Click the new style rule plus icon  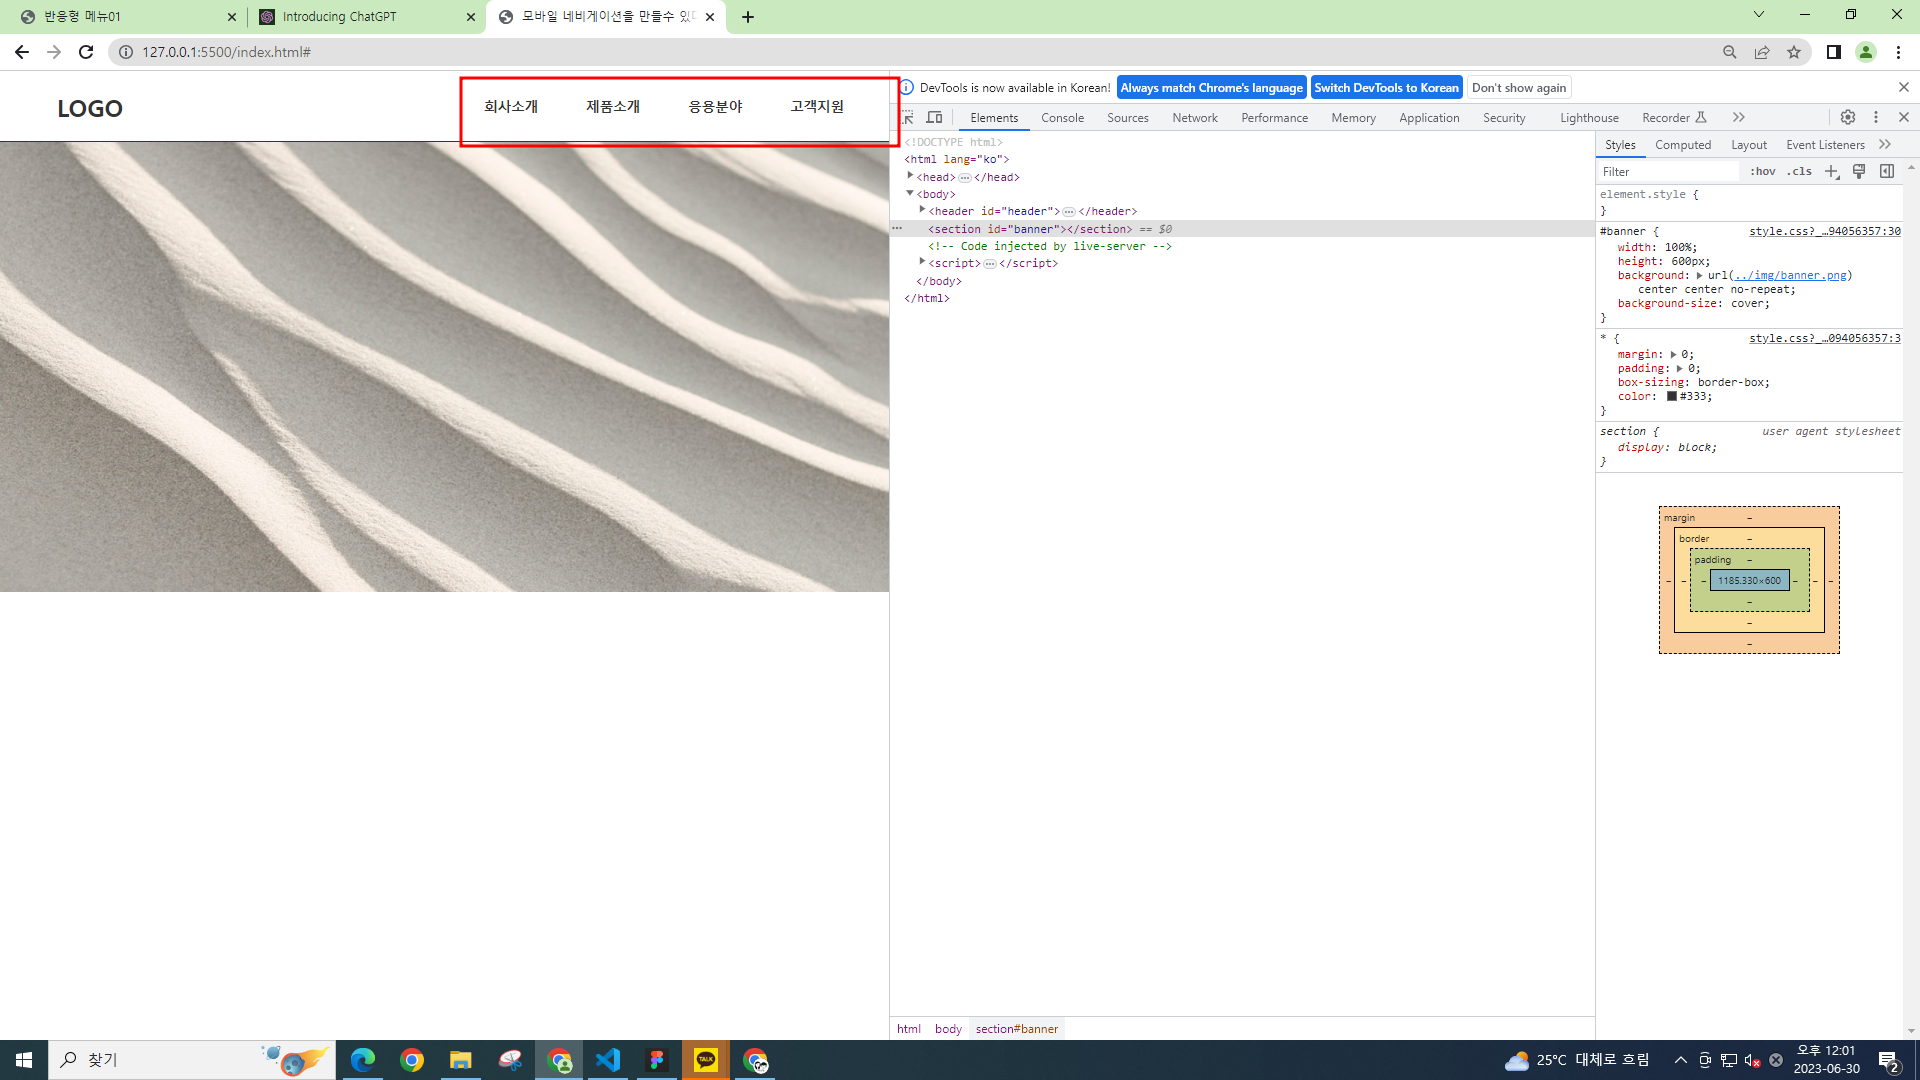1832,172
